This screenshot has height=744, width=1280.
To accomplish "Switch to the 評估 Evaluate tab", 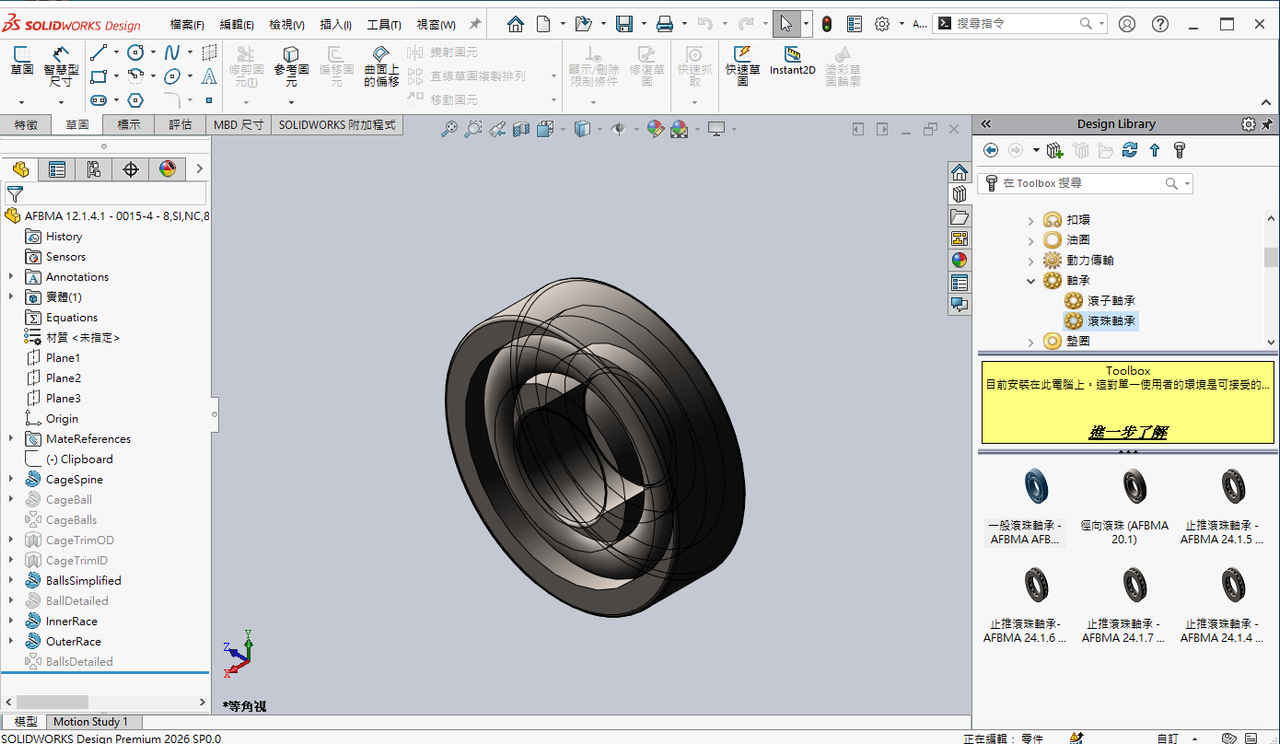I will point(180,125).
